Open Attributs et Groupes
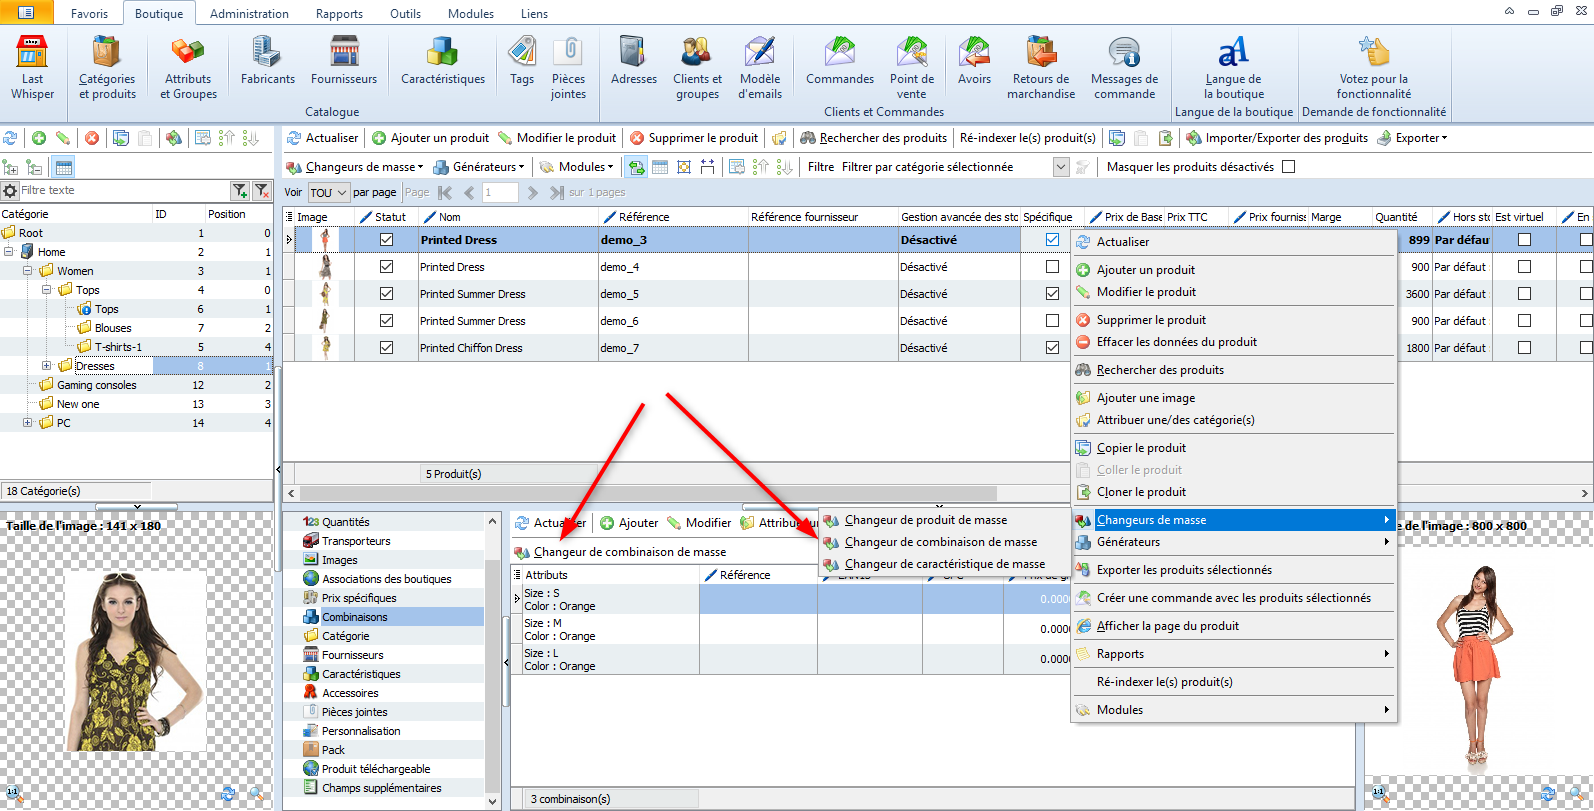The height and width of the screenshot is (811, 1594). [x=188, y=67]
